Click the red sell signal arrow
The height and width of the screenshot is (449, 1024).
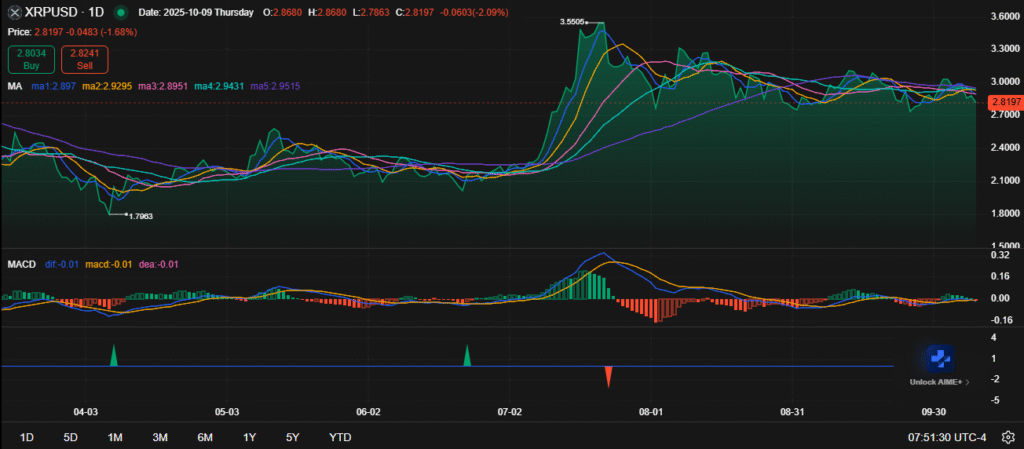pyautogui.click(x=607, y=376)
